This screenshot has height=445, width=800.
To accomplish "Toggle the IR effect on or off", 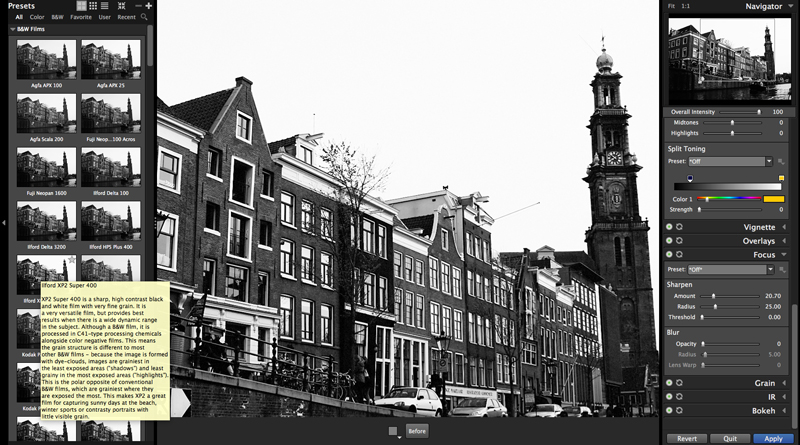I will (x=669, y=397).
